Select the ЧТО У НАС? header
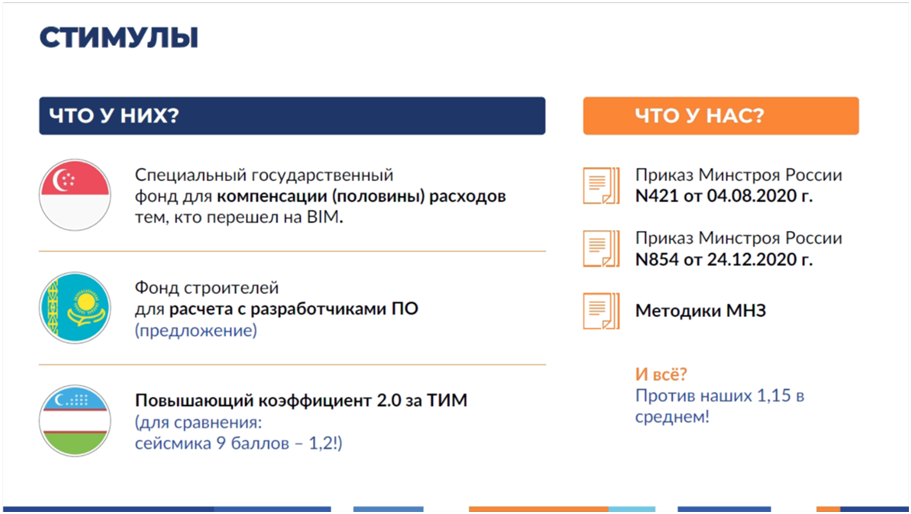Screen dimensions: 911x514 click(721, 116)
